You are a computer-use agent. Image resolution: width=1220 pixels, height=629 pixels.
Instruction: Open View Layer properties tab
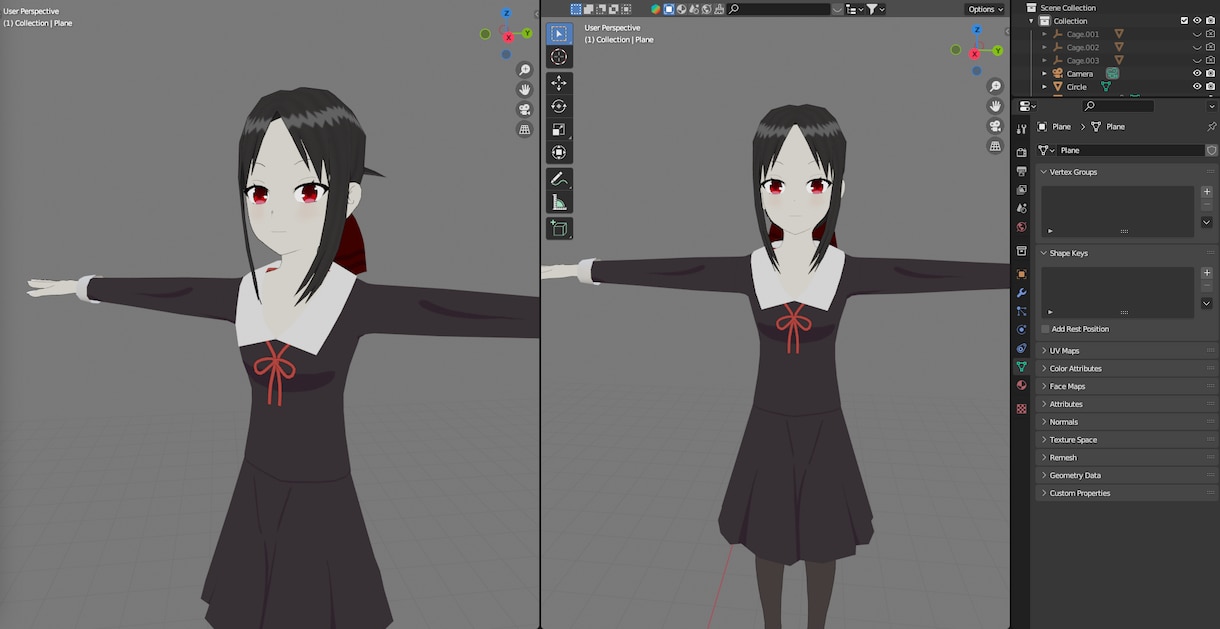(x=1021, y=189)
